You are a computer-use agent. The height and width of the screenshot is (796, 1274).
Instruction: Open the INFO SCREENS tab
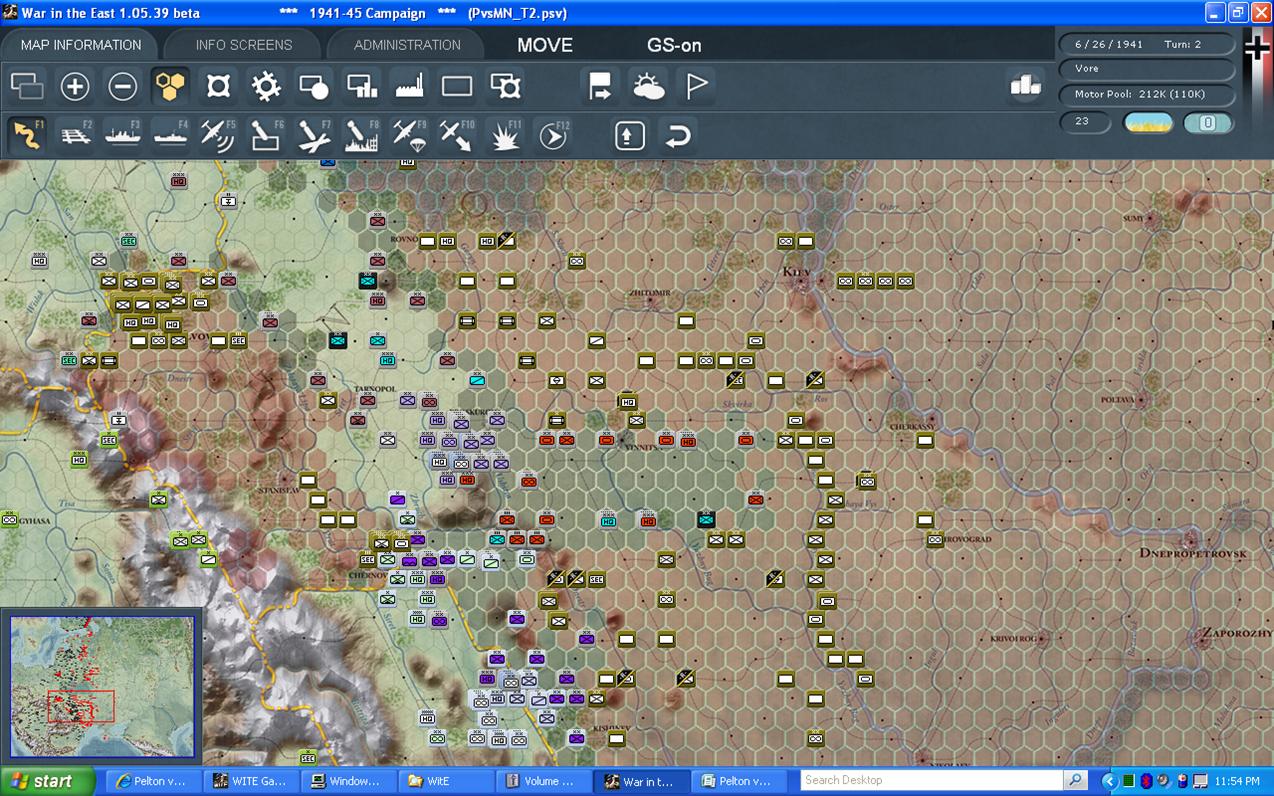(x=244, y=45)
